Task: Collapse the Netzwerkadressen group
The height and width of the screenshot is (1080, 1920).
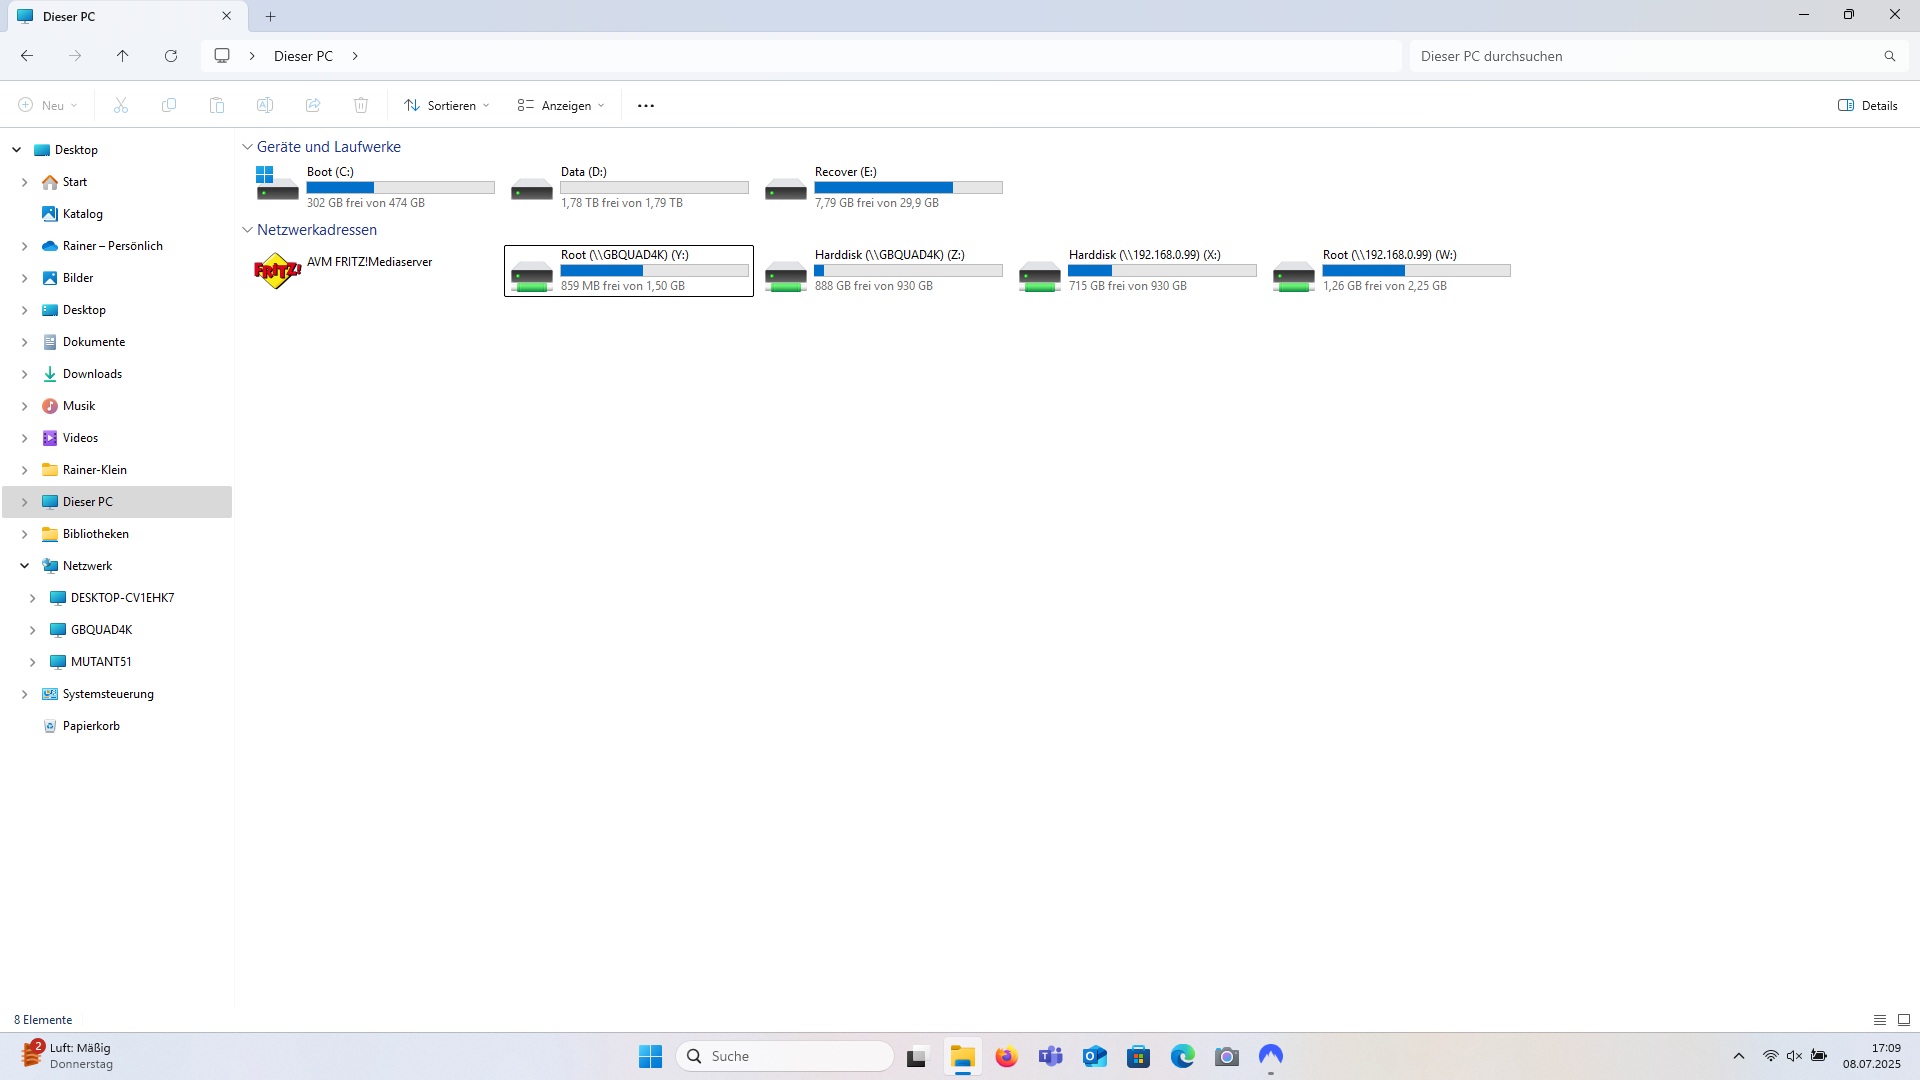Action: [x=247, y=230]
